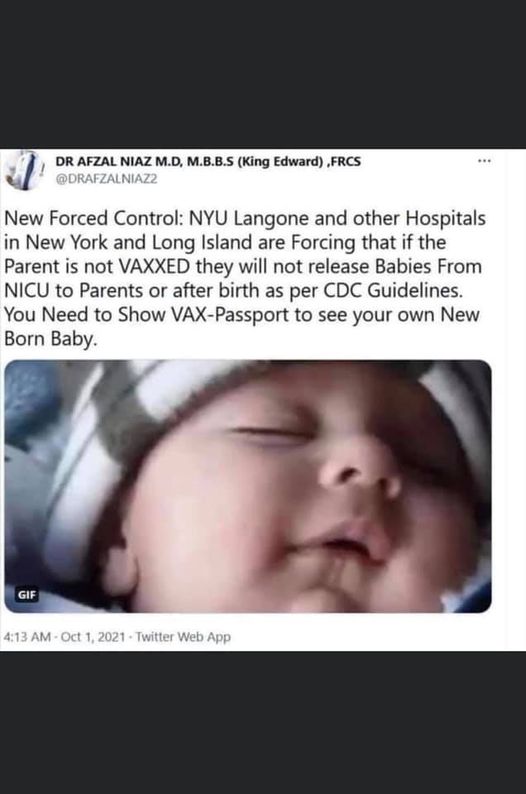Click the final words Born Baby
Viewport: 526px width, 794px height.
(50, 339)
